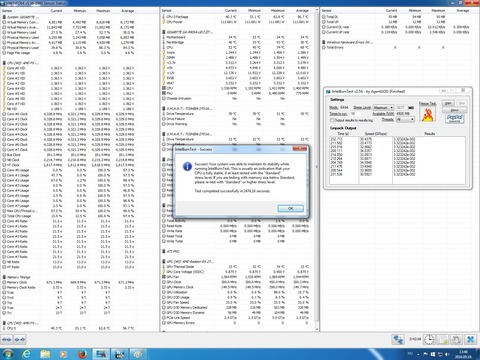Image resolution: width=480 pixels, height=360 pixels.
Task: Open Firefox from the taskbar
Action: (82, 354)
